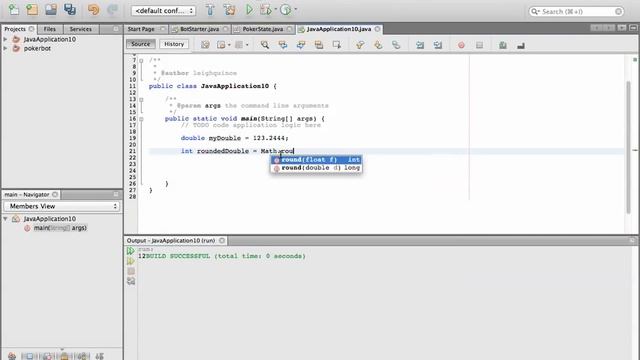Switch to the Projects tab
The width and height of the screenshot is (640, 360).
[x=15, y=29]
